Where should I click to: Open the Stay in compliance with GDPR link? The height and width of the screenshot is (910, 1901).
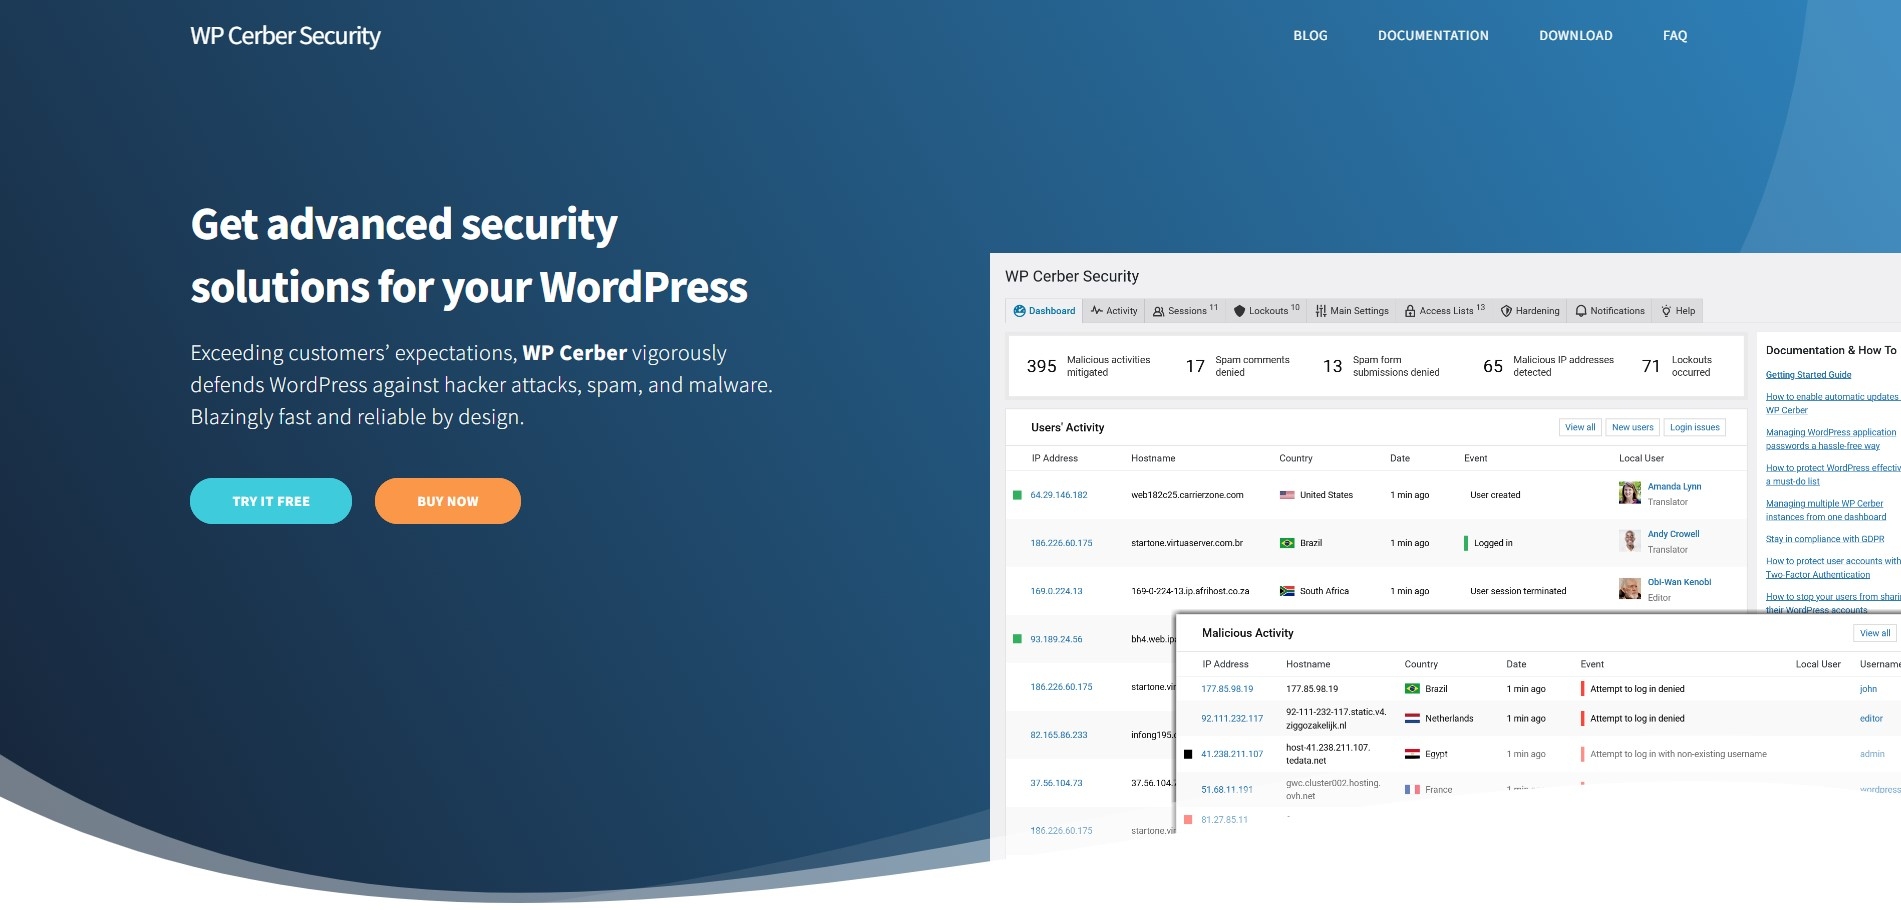pos(1825,539)
